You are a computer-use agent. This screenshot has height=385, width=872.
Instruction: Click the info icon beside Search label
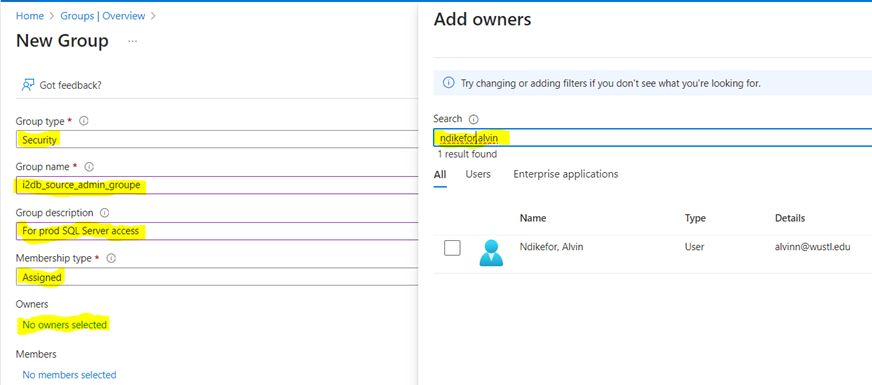[x=474, y=119]
